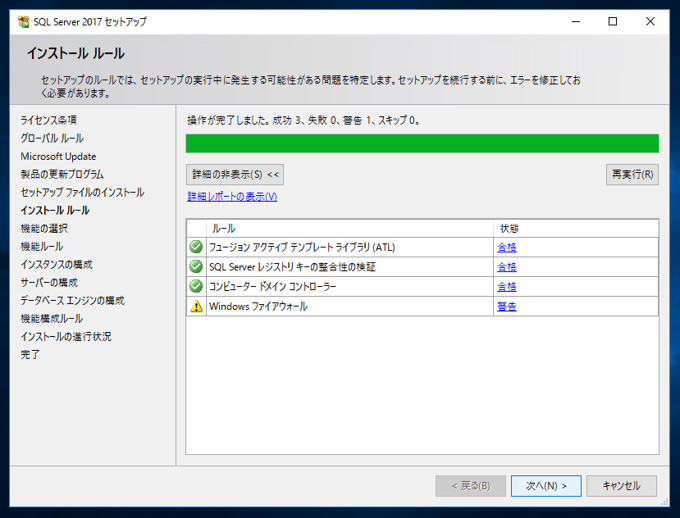Select インスタンスの構成 step in sidebar
This screenshot has width=680, height=518.
click(56, 264)
